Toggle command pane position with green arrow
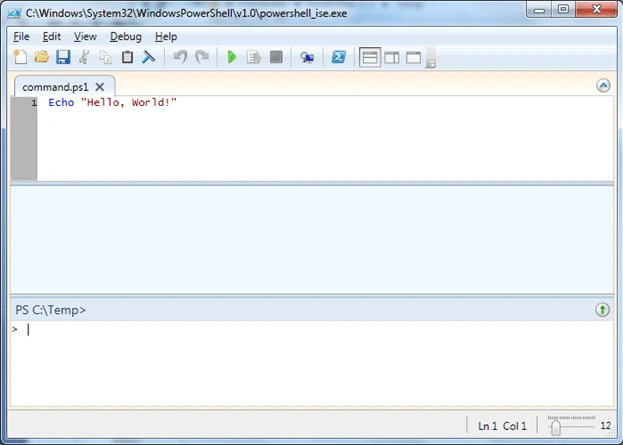This screenshot has width=623, height=445. point(602,310)
